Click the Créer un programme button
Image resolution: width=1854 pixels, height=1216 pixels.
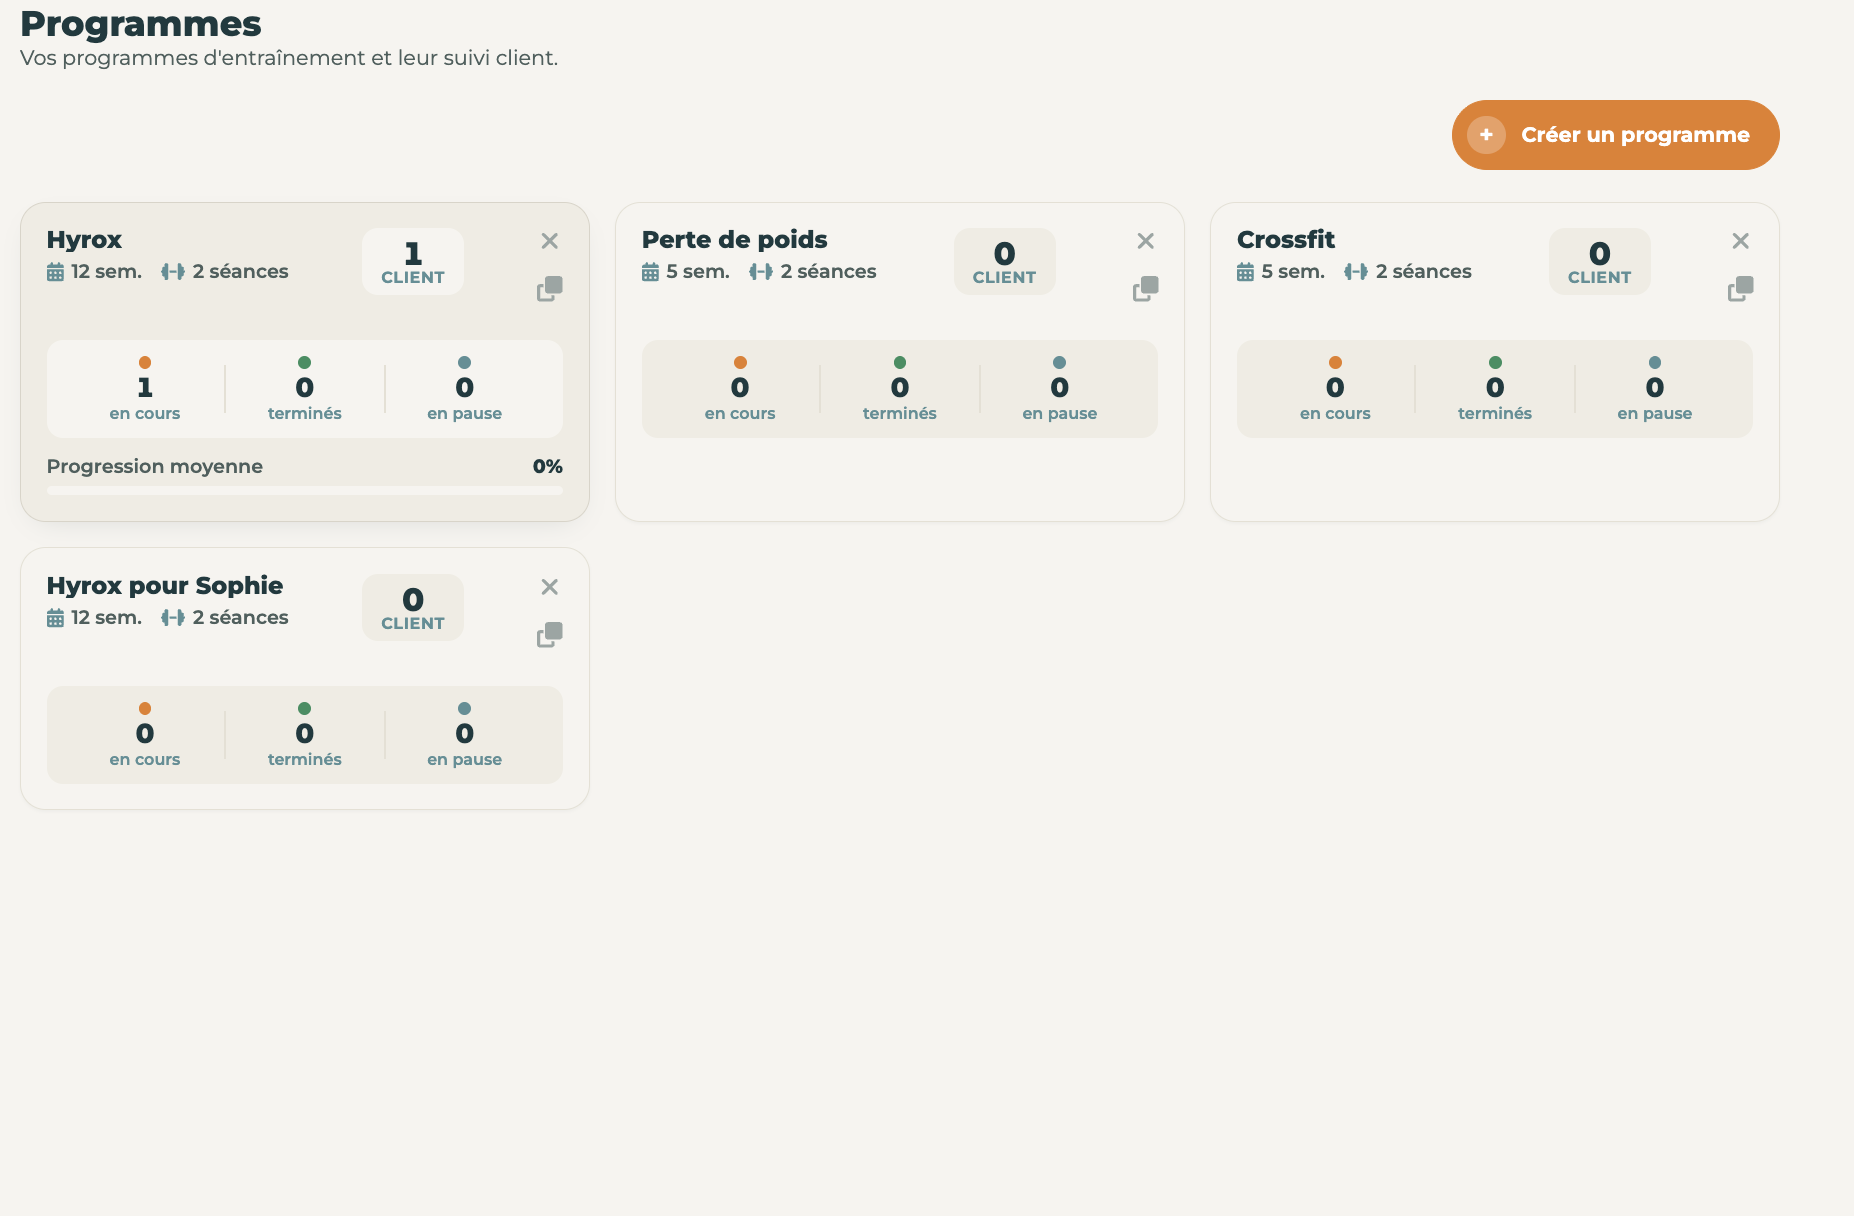click(1615, 135)
